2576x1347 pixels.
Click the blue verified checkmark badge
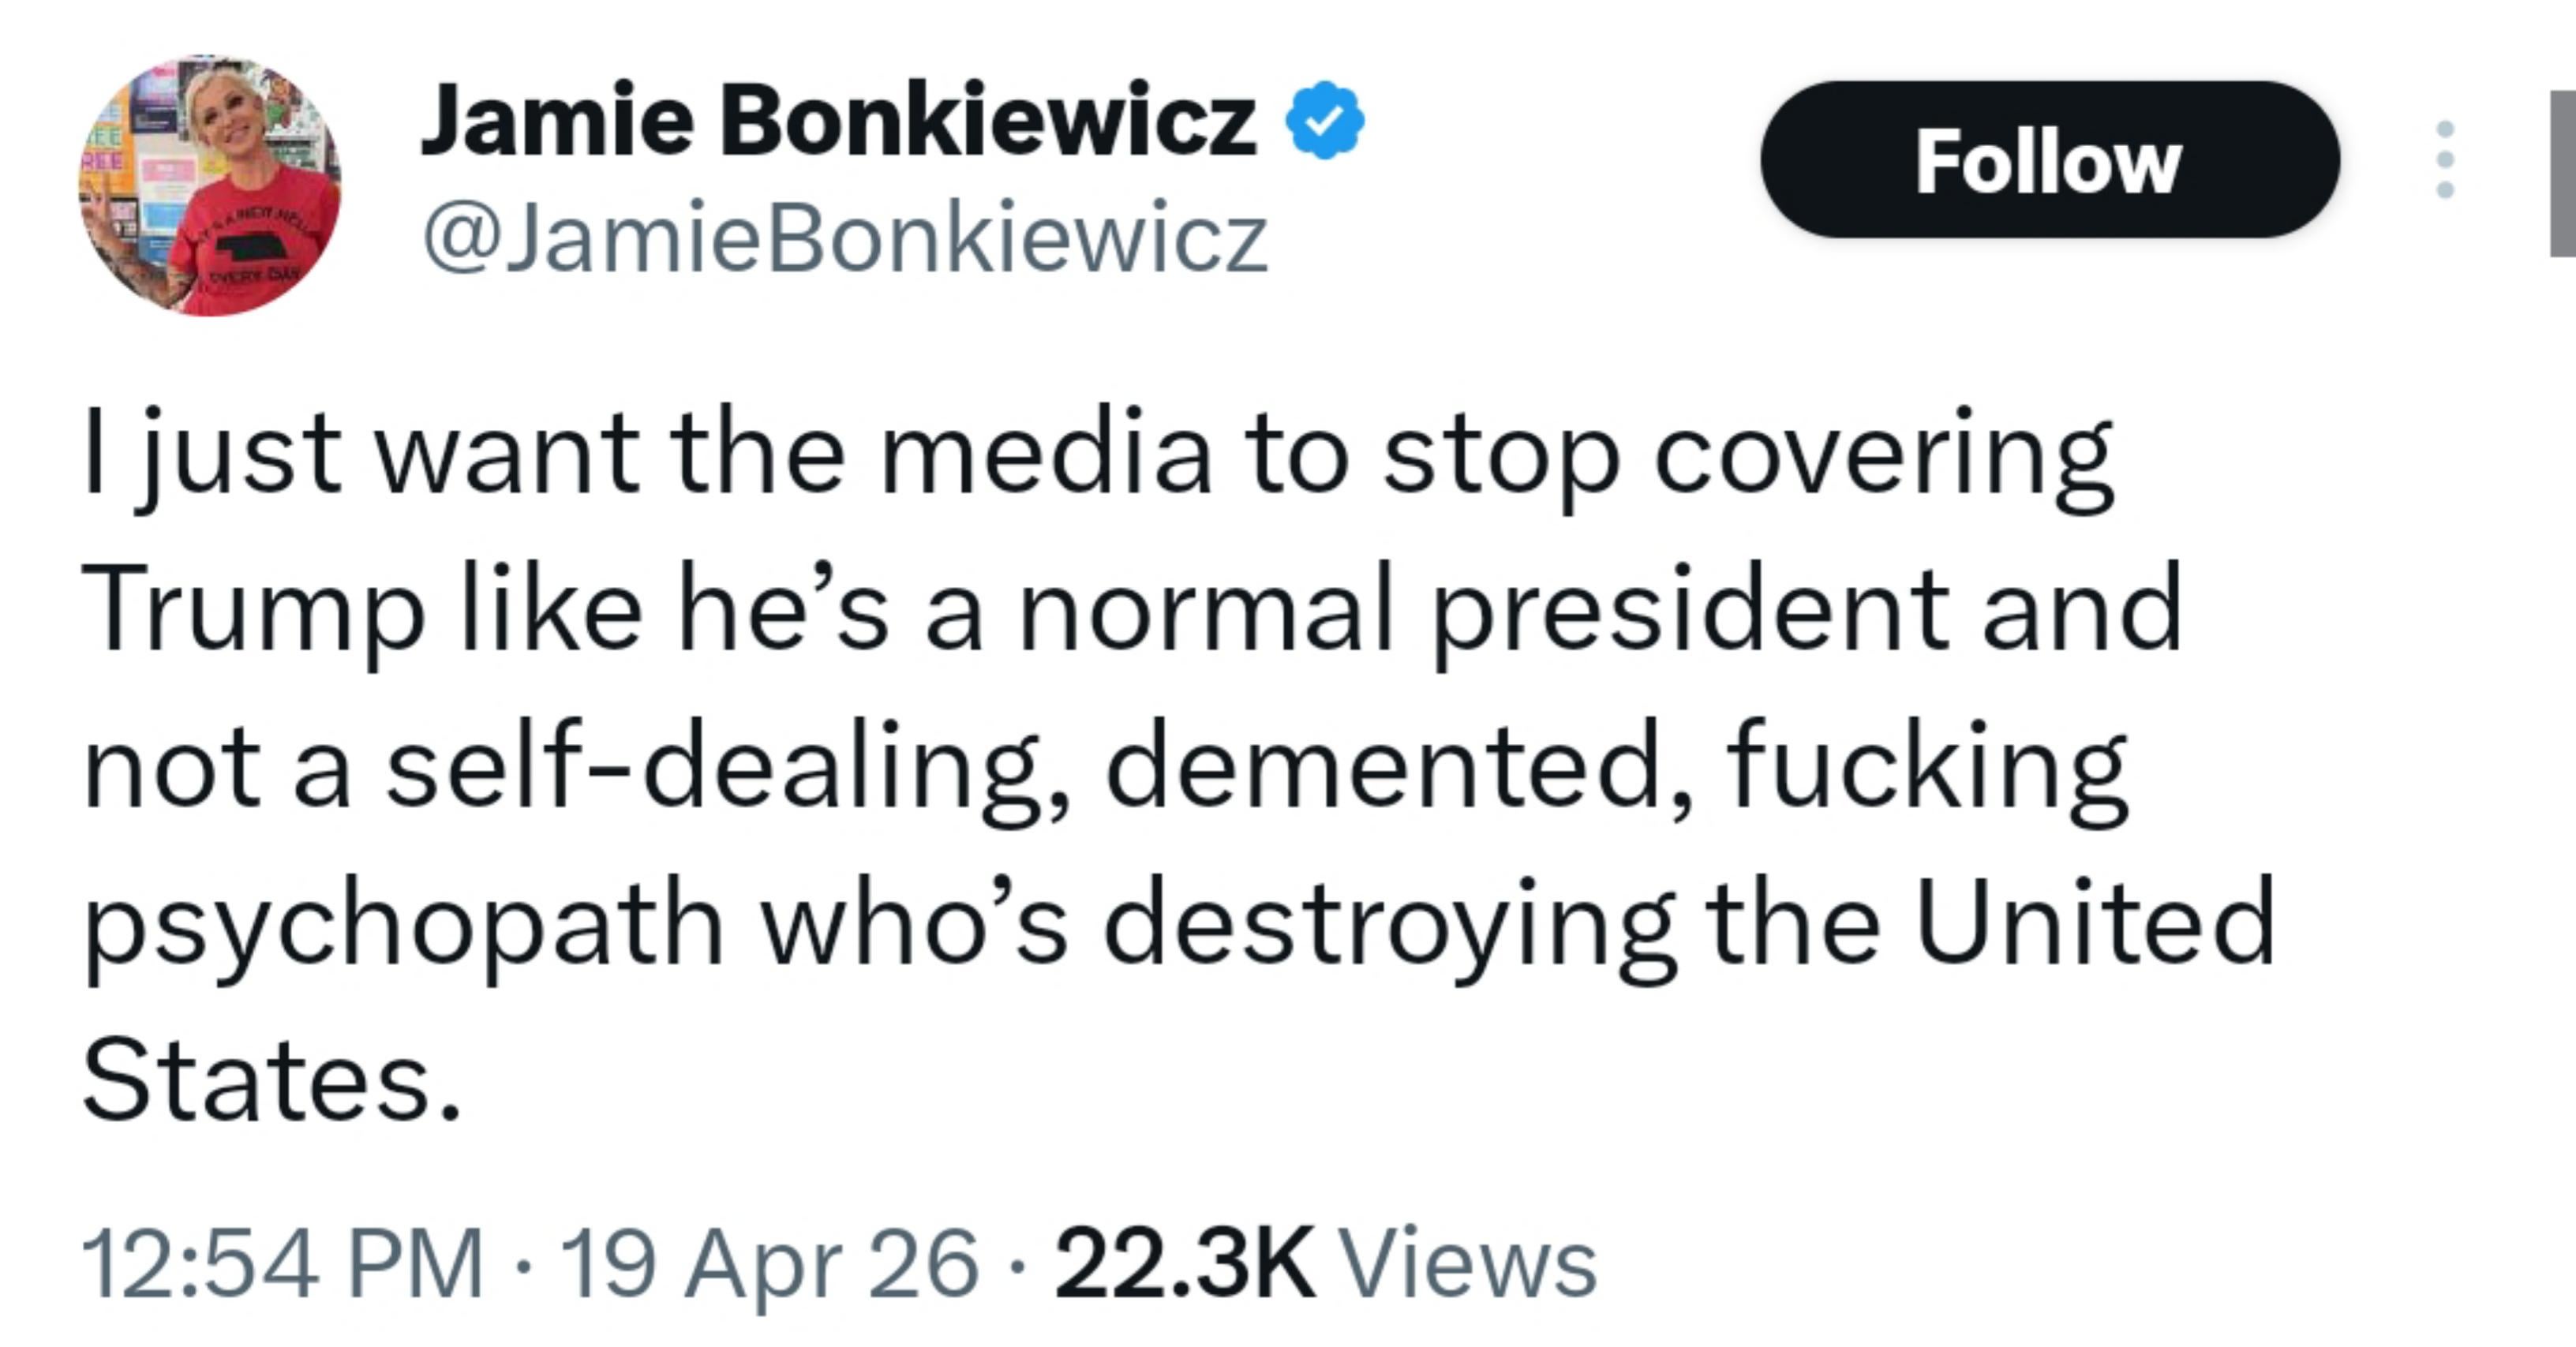click(1324, 121)
